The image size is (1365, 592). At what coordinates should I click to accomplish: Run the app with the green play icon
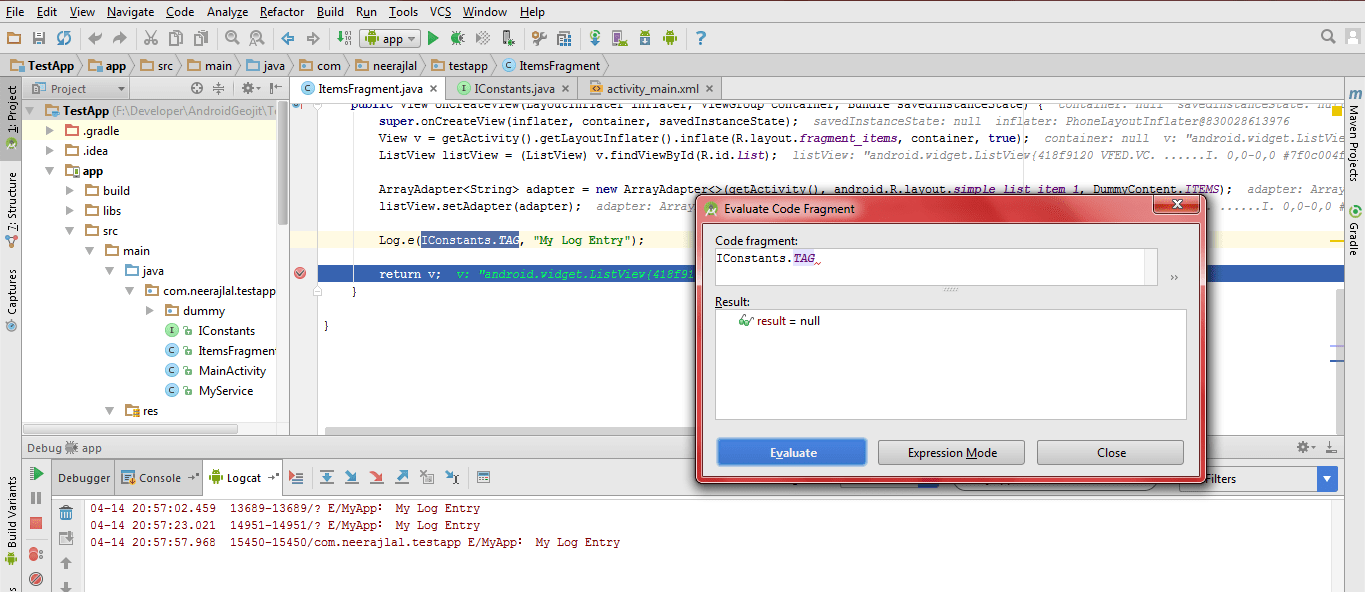point(433,38)
